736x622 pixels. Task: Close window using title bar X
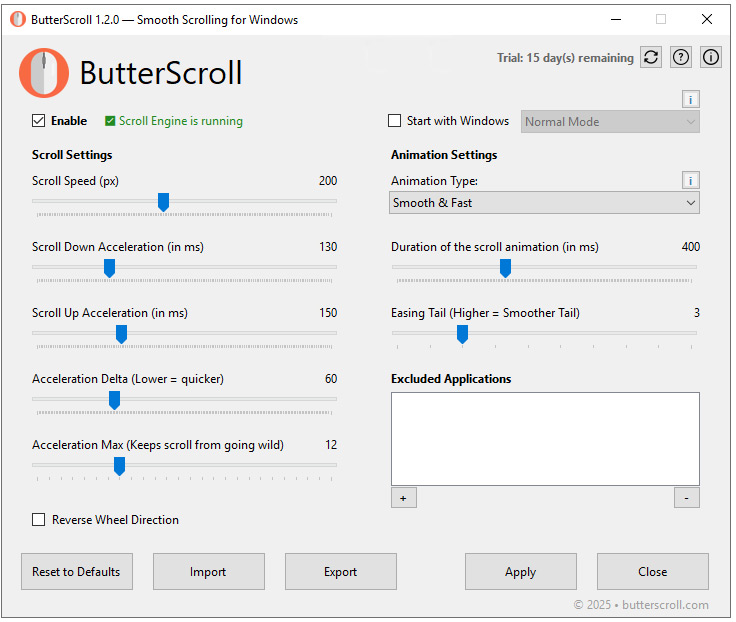pyautogui.click(x=707, y=19)
